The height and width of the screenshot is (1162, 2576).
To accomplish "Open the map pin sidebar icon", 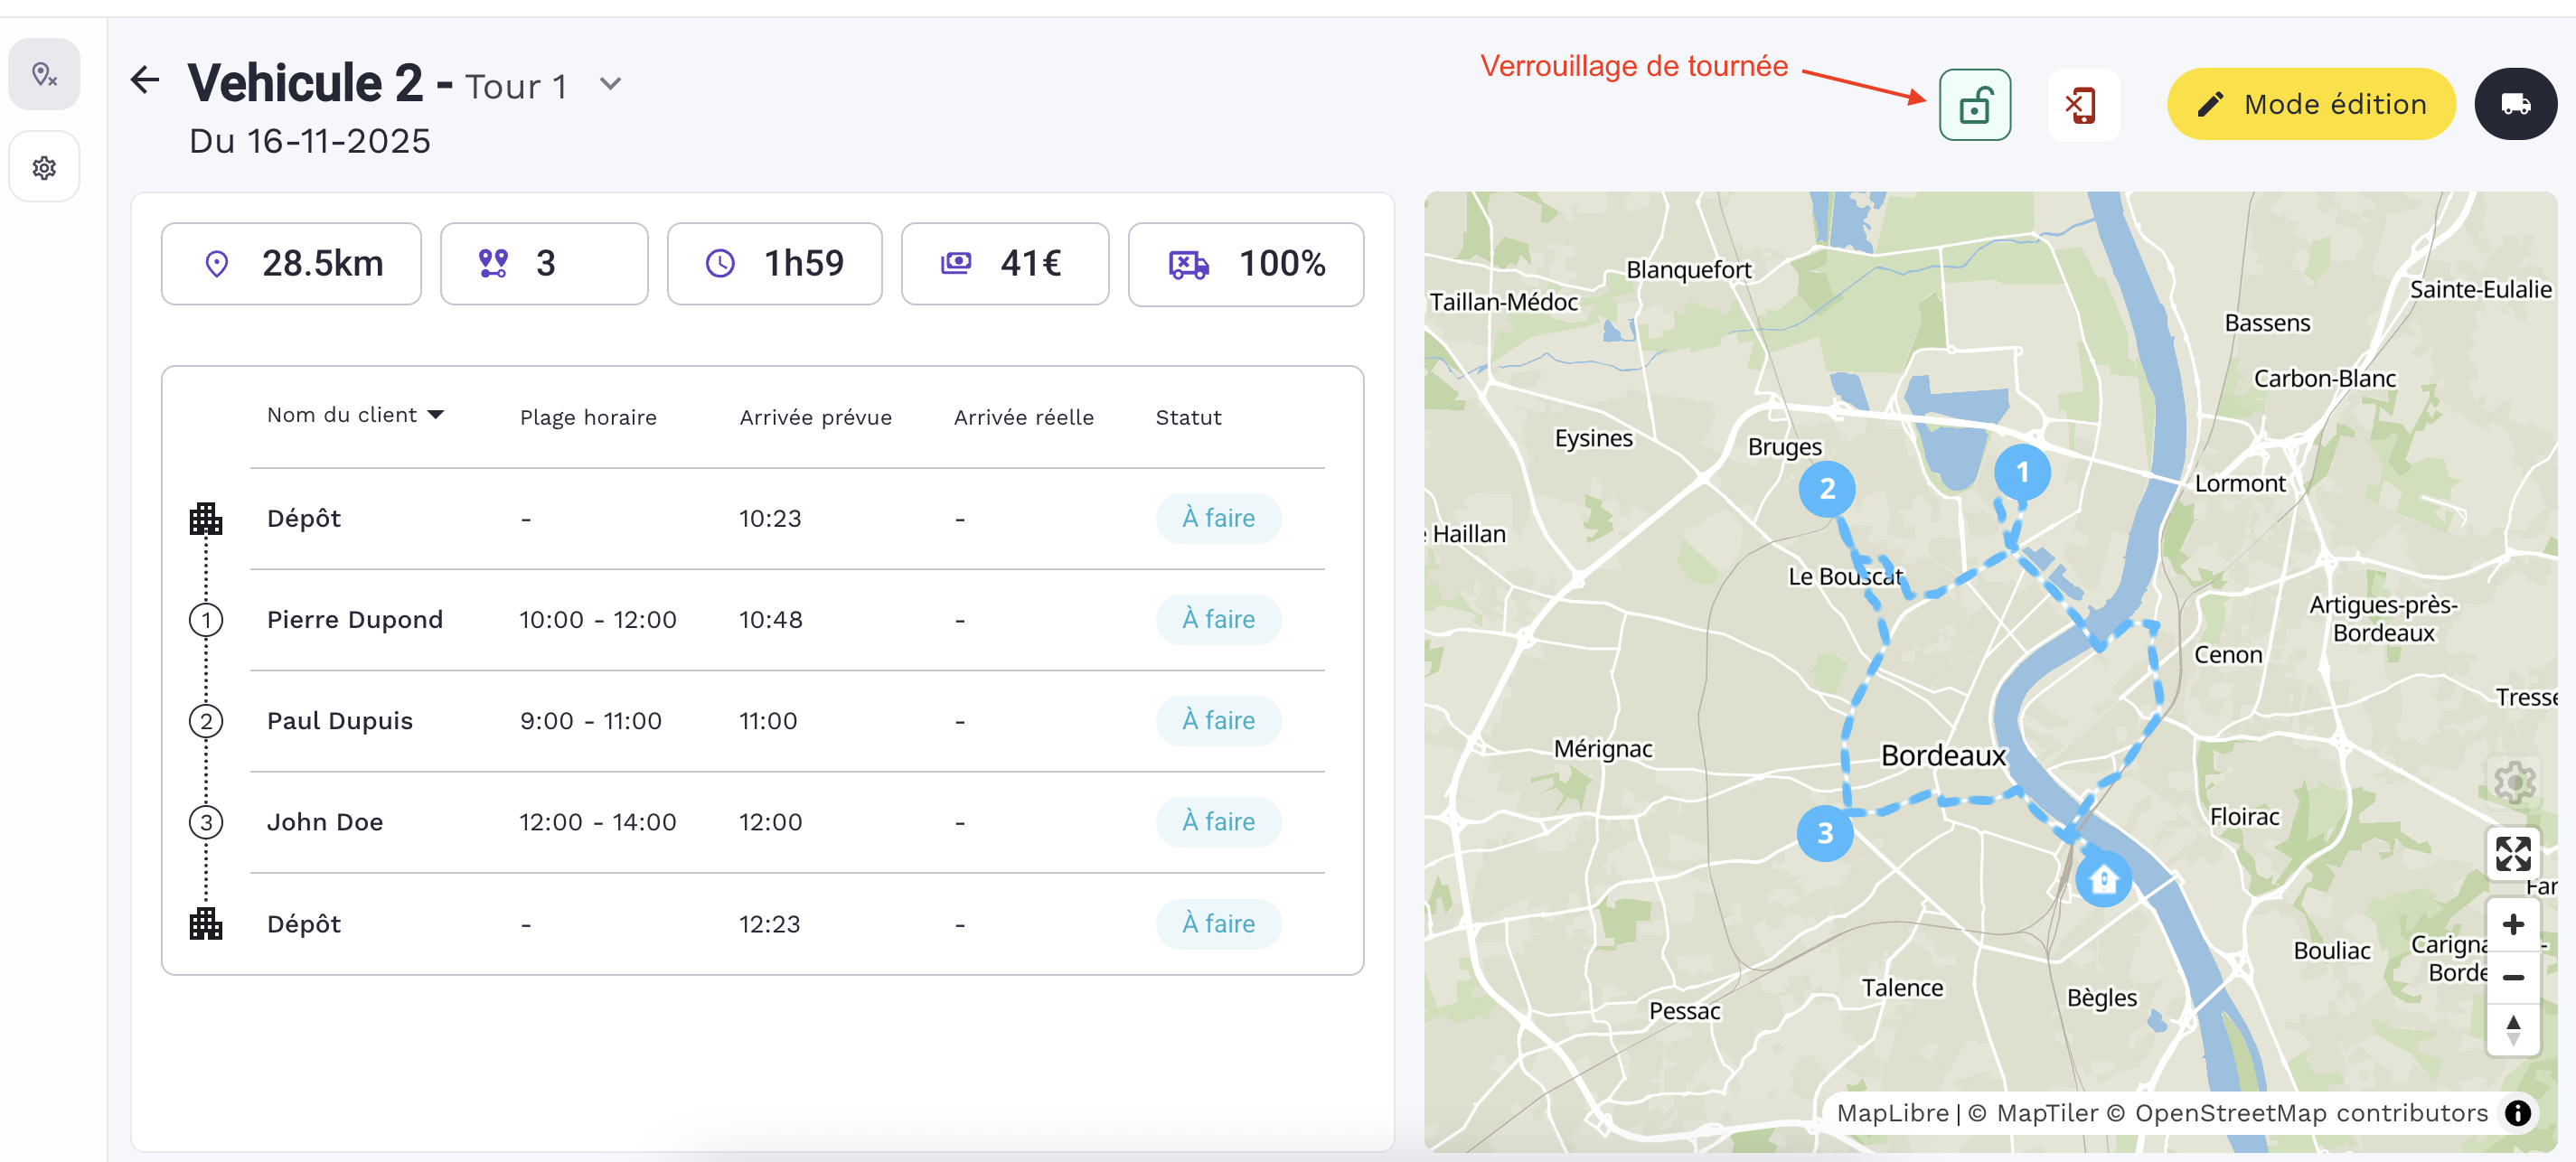I will point(44,74).
